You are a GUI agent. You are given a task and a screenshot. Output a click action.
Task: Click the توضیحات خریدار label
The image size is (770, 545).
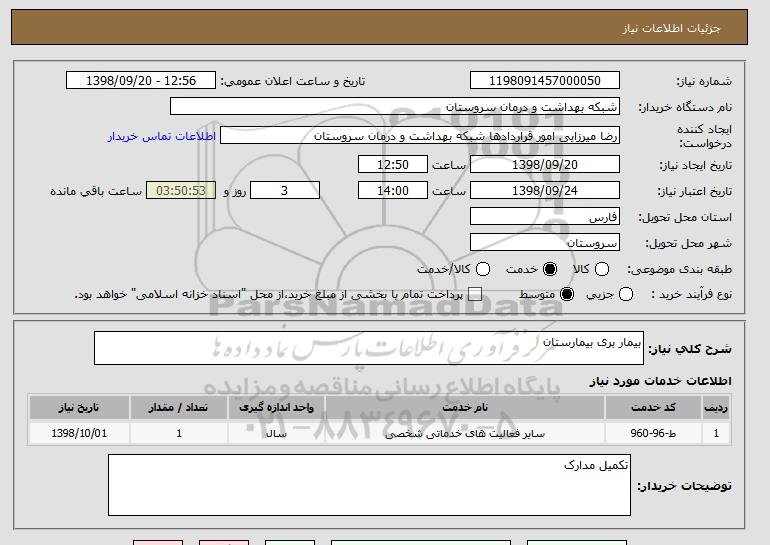[x=685, y=486]
